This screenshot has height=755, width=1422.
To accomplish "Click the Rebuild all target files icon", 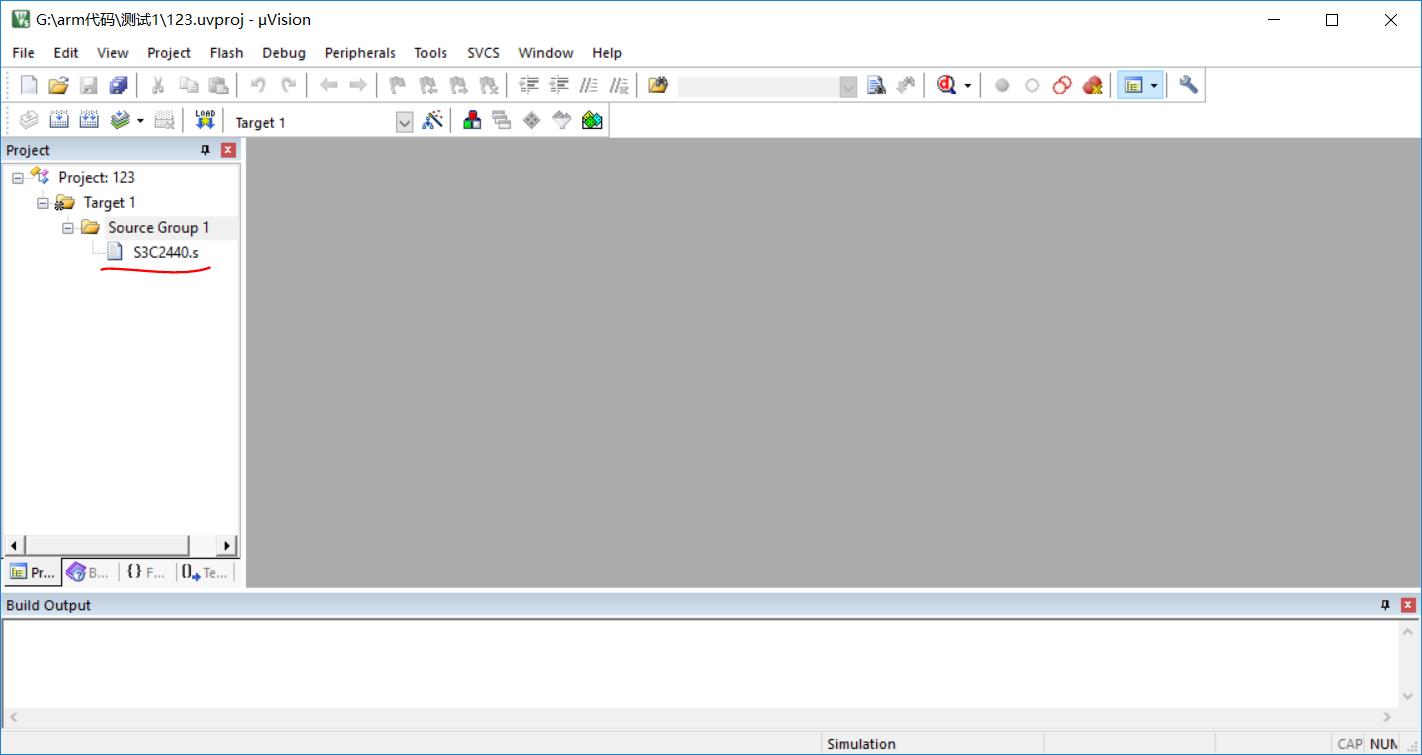I will coord(89,121).
